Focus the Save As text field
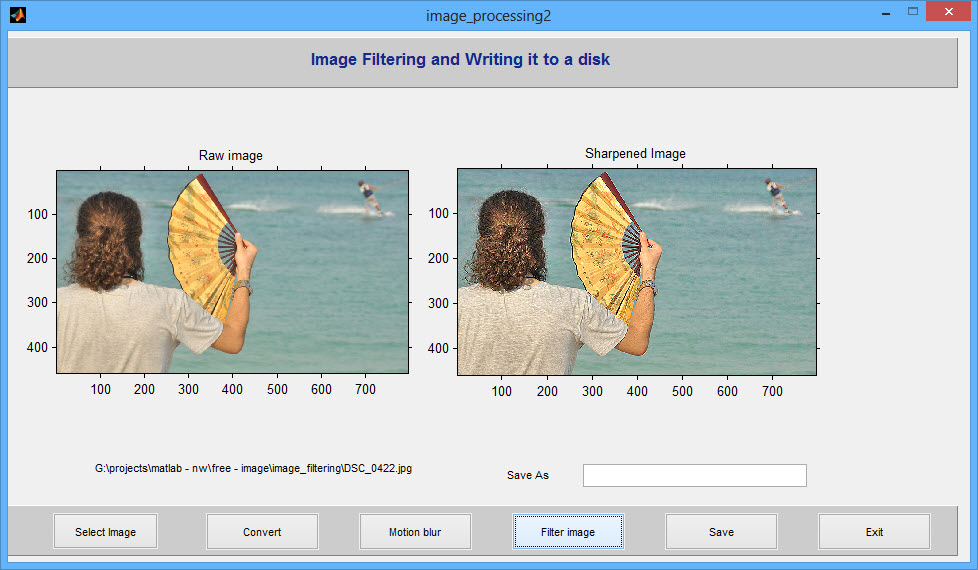Viewport: 978px width, 570px height. tap(694, 475)
